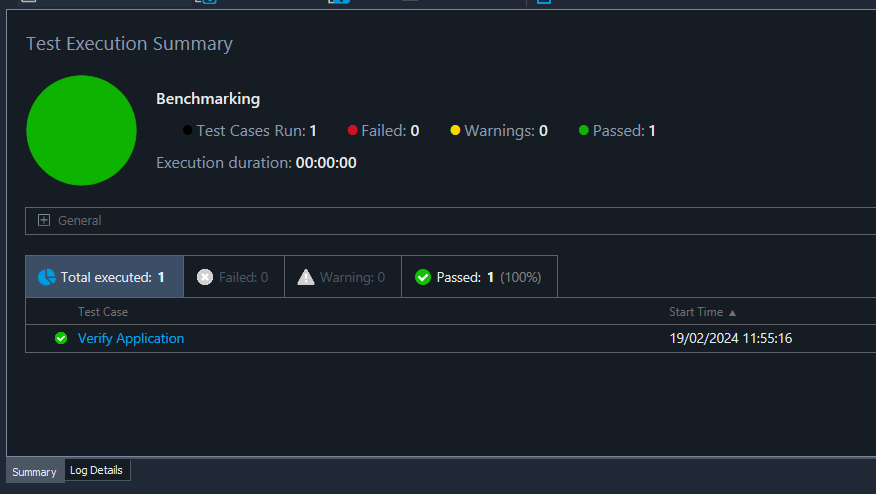The width and height of the screenshot is (876, 494).
Task: Select the Warning: 0 filter tab
Action: [x=342, y=277]
